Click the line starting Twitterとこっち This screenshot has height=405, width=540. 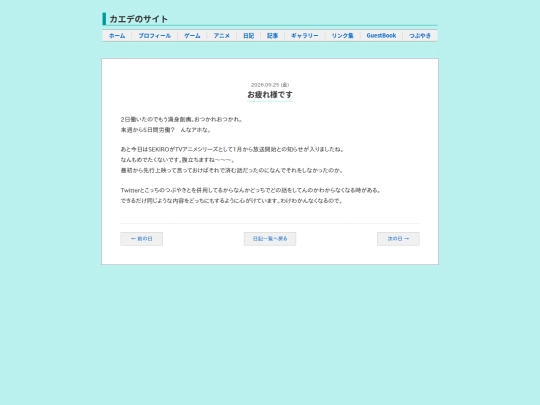(251, 190)
